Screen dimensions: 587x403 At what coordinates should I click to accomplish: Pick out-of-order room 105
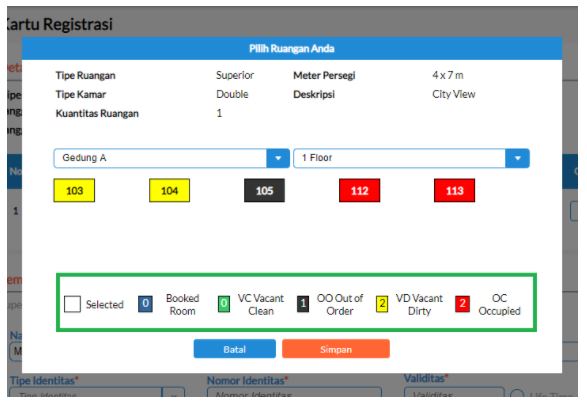(264, 190)
